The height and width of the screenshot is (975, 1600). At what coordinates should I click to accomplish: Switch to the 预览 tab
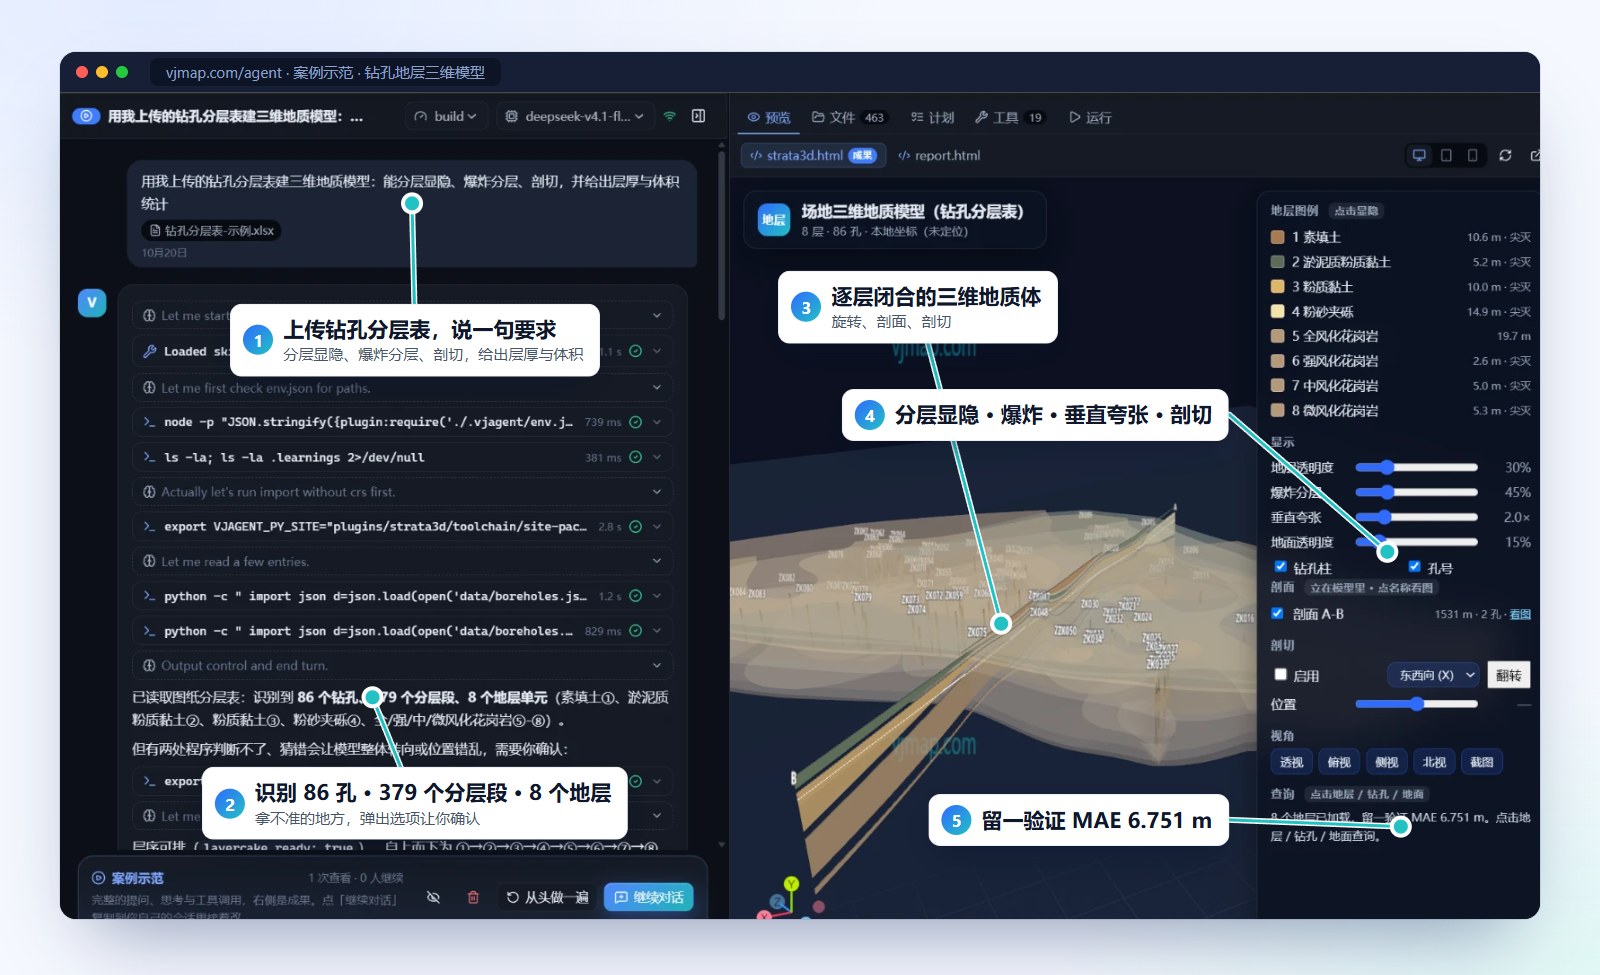click(769, 117)
